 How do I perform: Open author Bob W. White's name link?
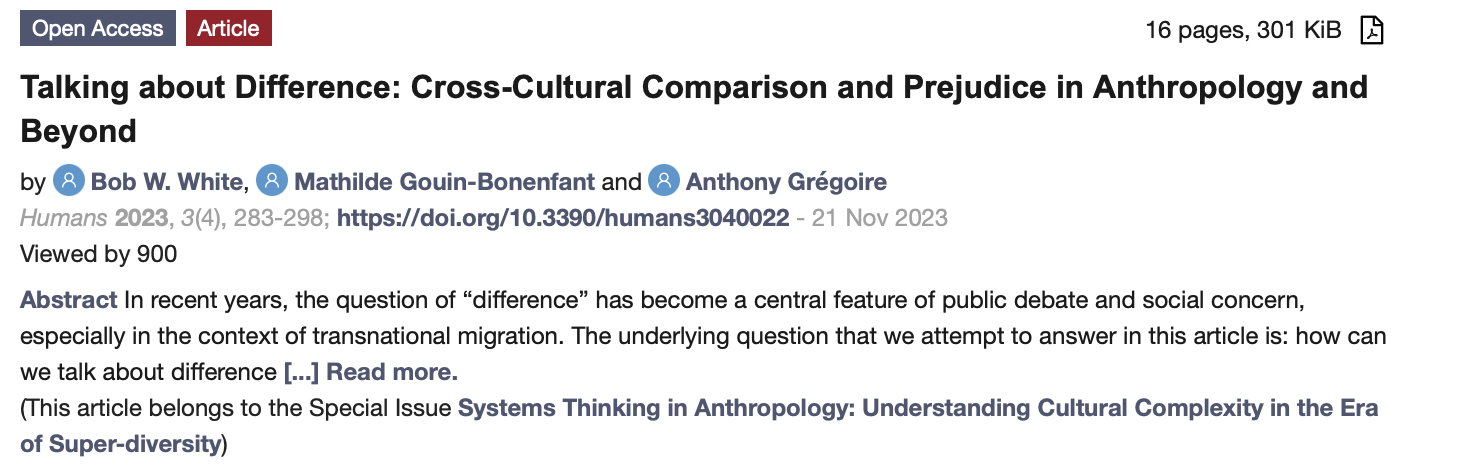point(167,182)
